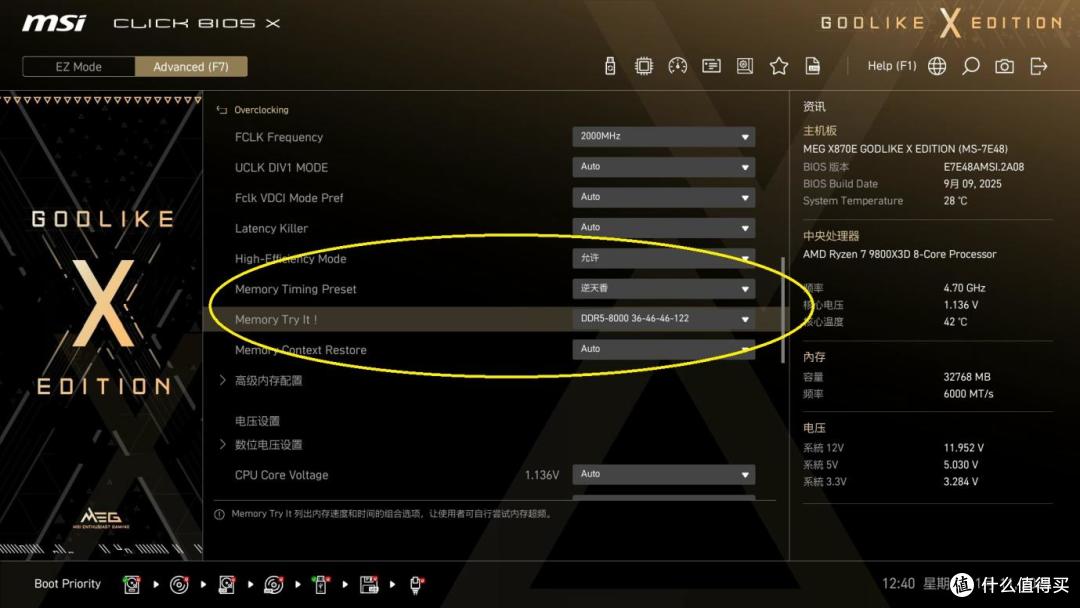Click the settings list vertical scrollbar
The image size is (1080, 608).
[x=782, y=310]
